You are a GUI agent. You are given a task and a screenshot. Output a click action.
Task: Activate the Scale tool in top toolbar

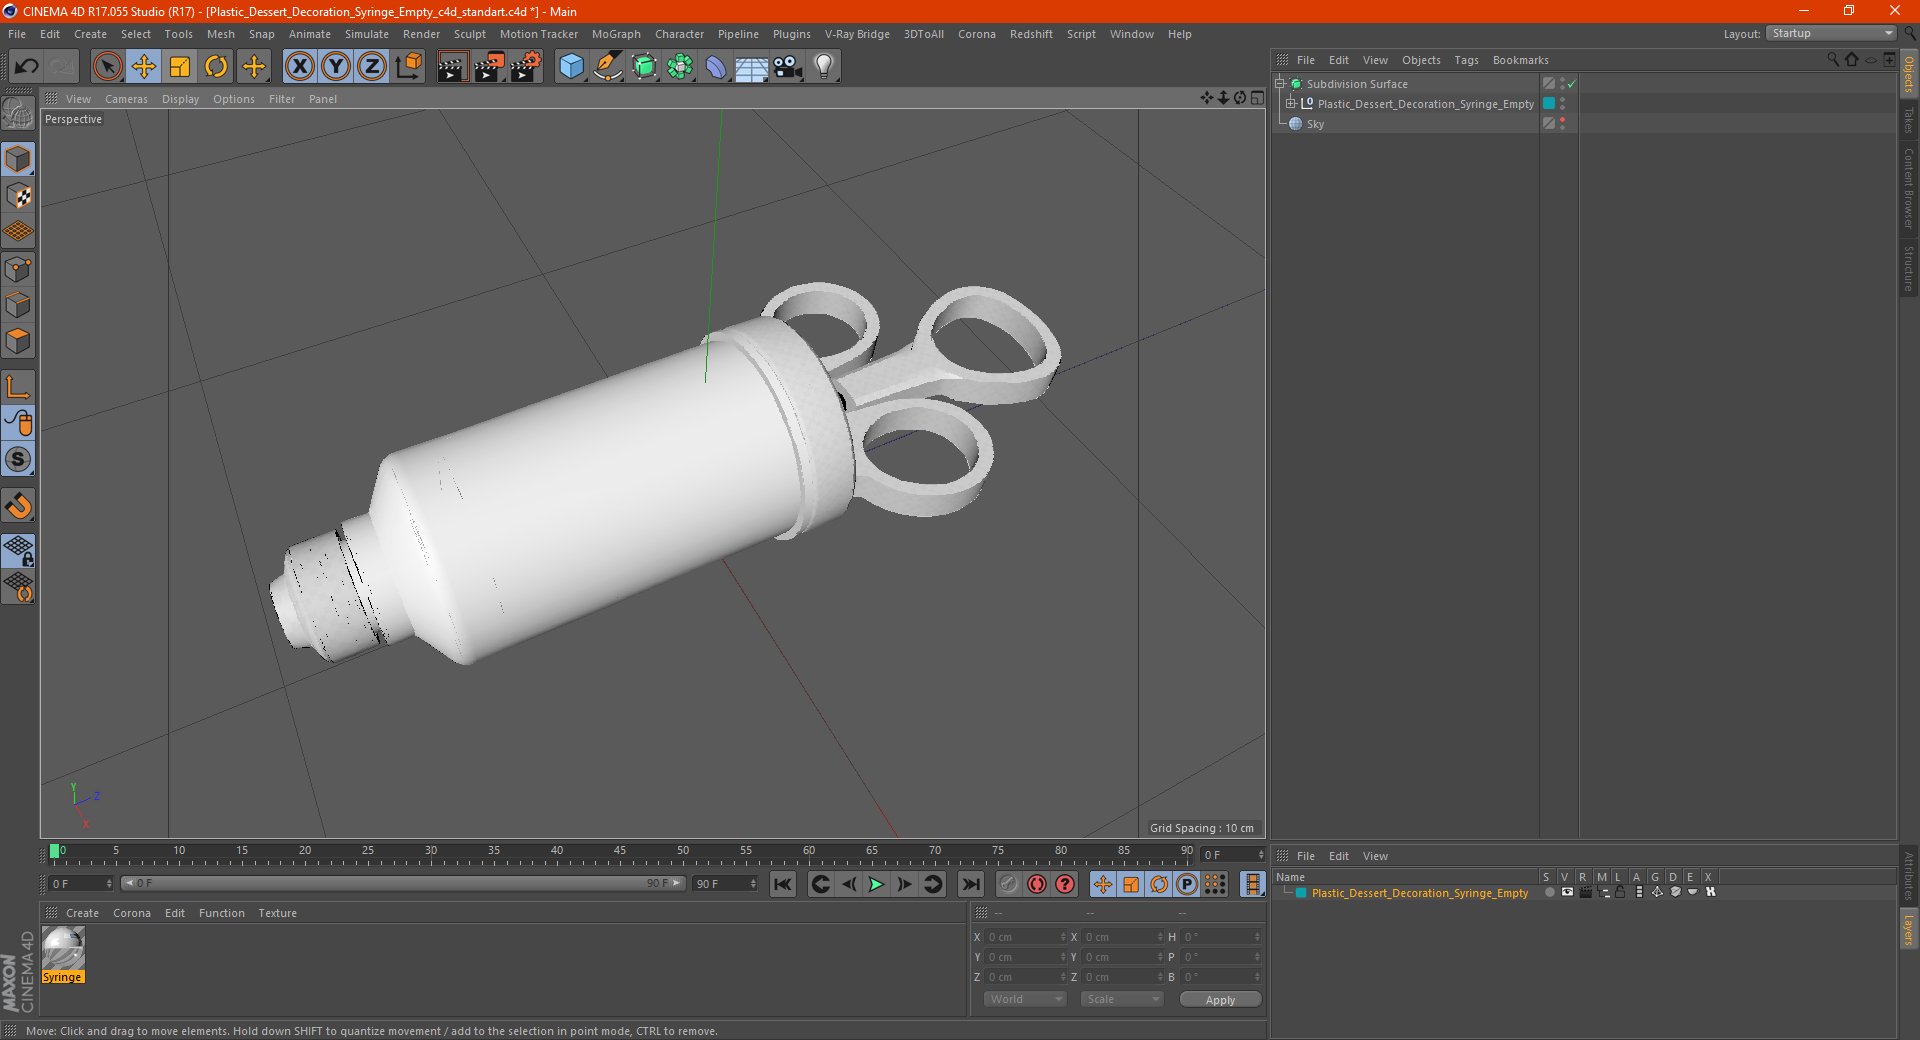[x=180, y=67]
